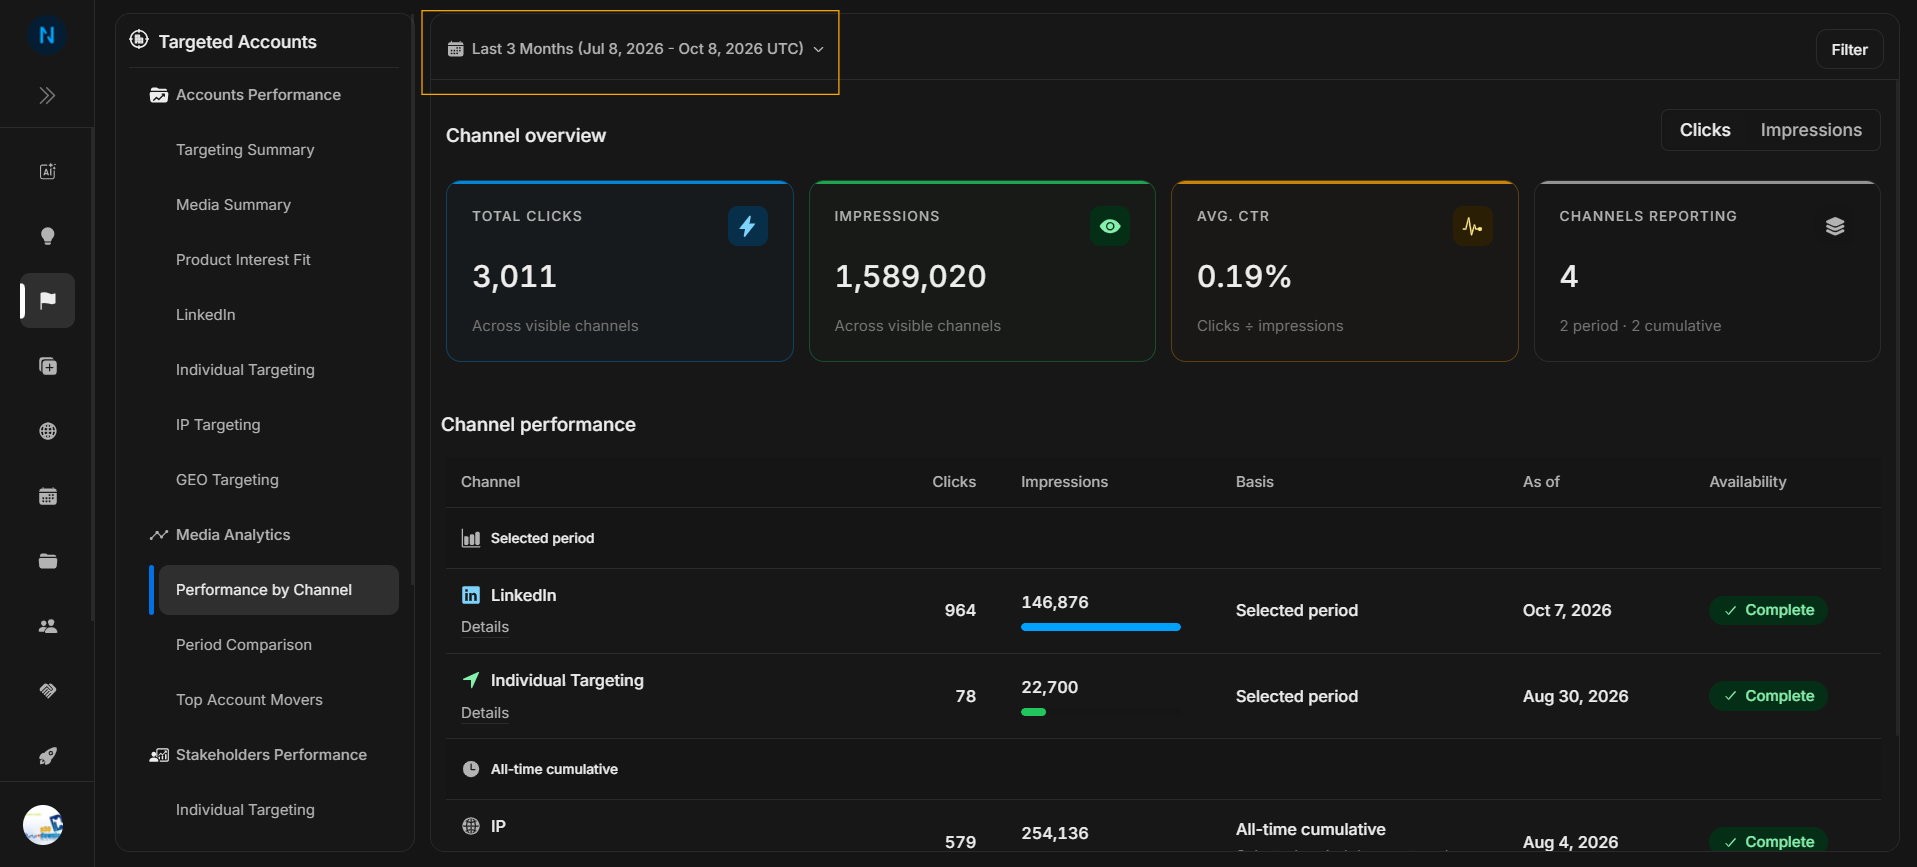The width and height of the screenshot is (1917, 867).
Task: Click the globe icon beside the IP channel
Action: (x=471, y=826)
